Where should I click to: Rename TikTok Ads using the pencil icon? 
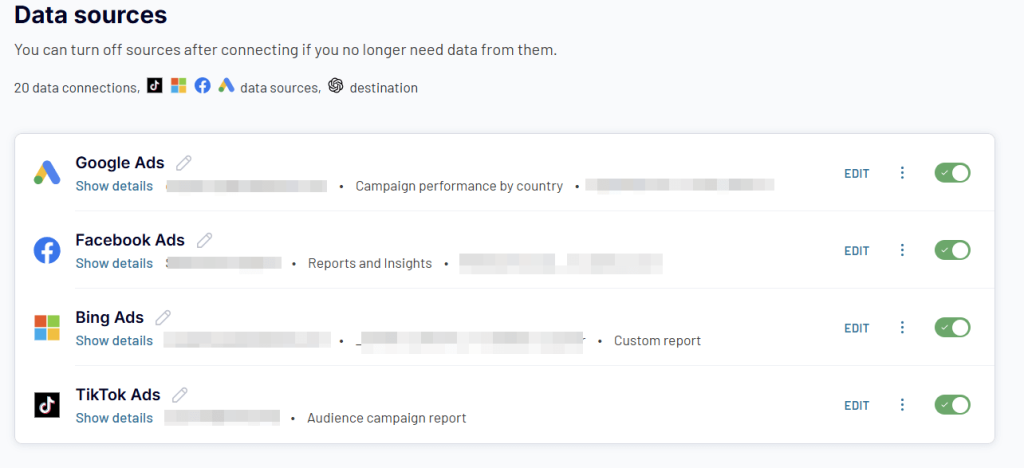coord(180,395)
